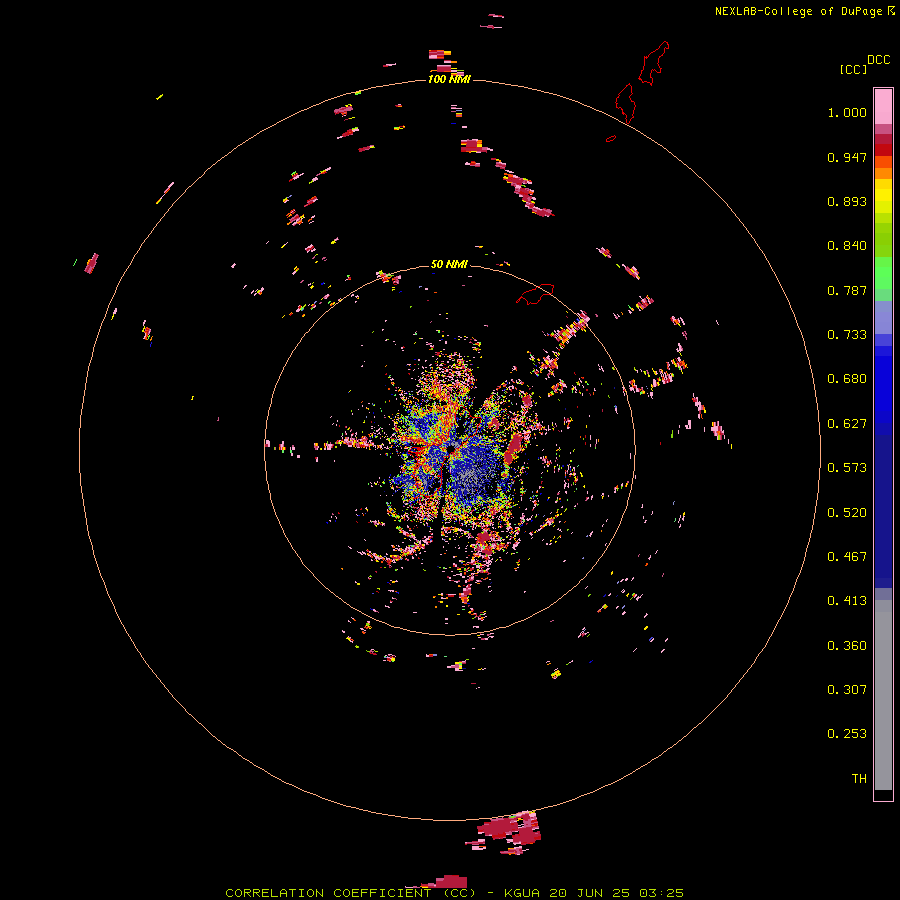Click the 0.573 color scale value
The height and width of the screenshot is (900, 900).
coord(847,468)
